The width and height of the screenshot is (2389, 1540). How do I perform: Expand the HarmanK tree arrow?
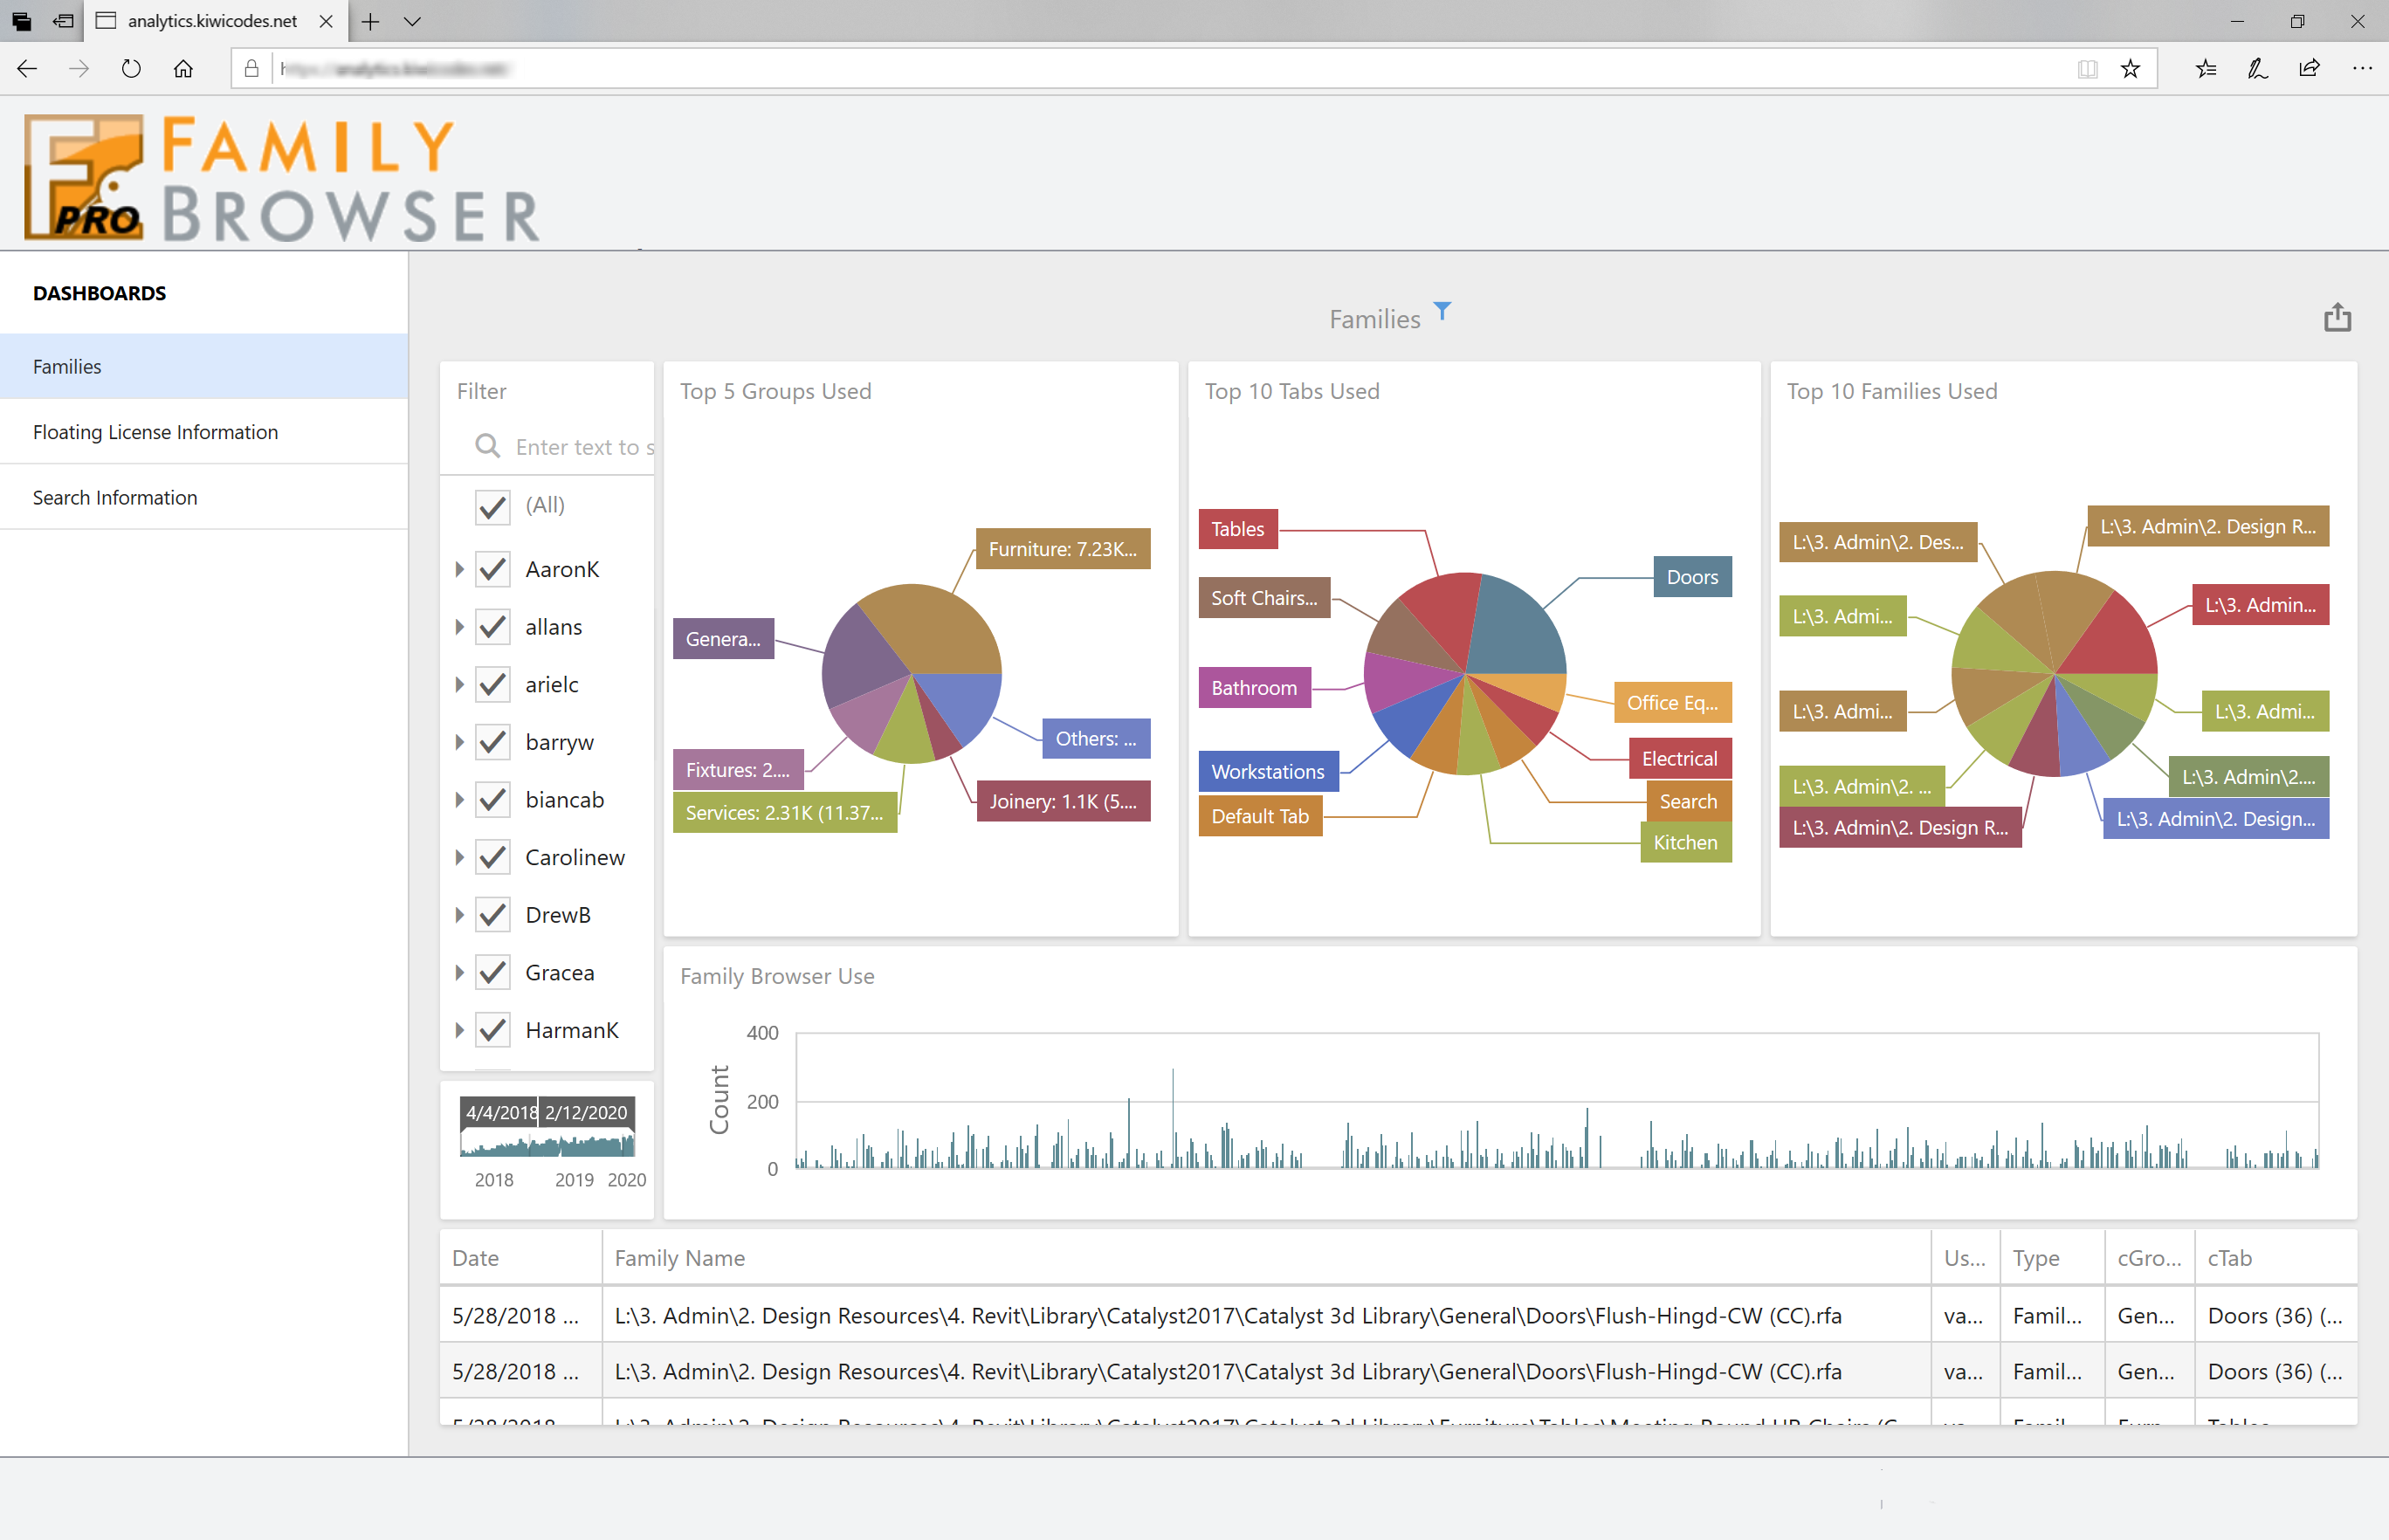point(459,1030)
